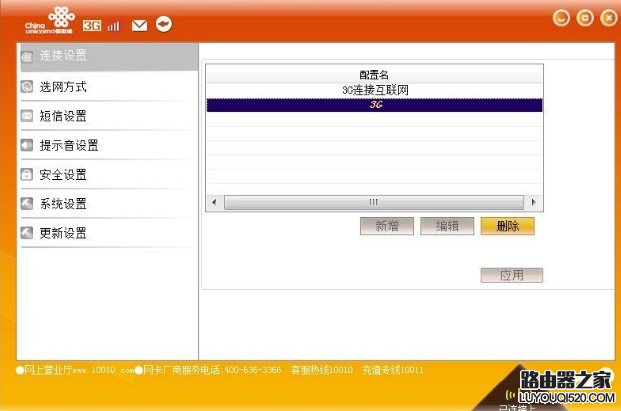Select the highlighted 3G profile row
This screenshot has height=411, width=621.
[375, 105]
